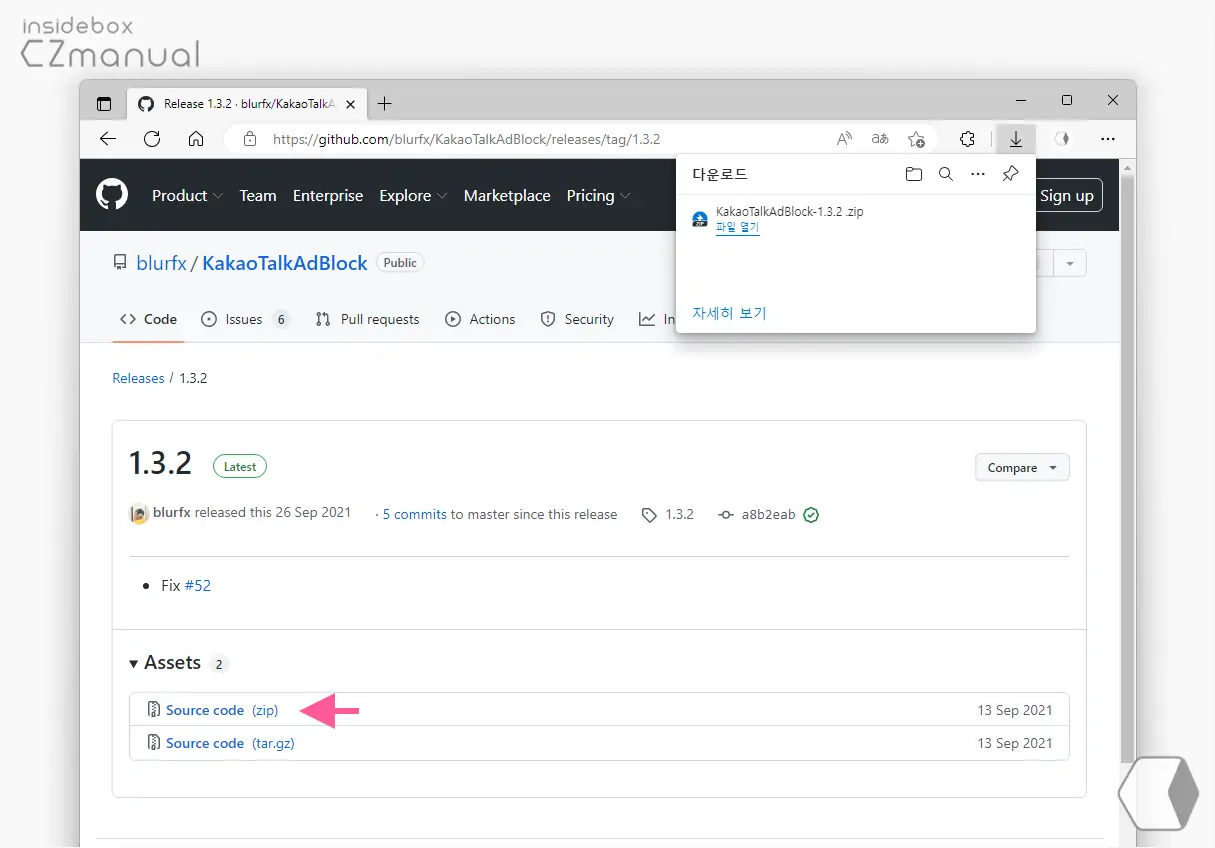
Task: Click the translate icon in address bar
Action: coord(880,139)
